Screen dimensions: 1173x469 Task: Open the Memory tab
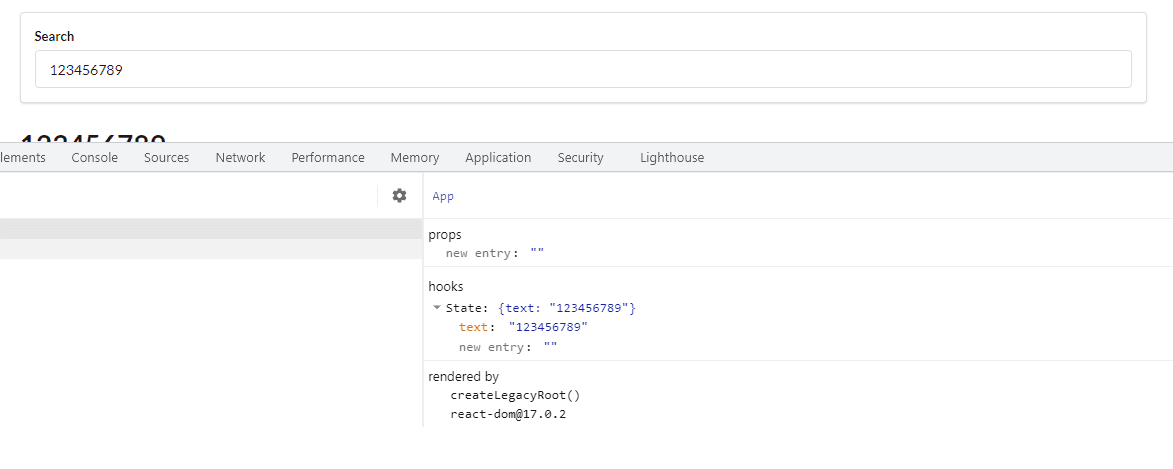(414, 158)
